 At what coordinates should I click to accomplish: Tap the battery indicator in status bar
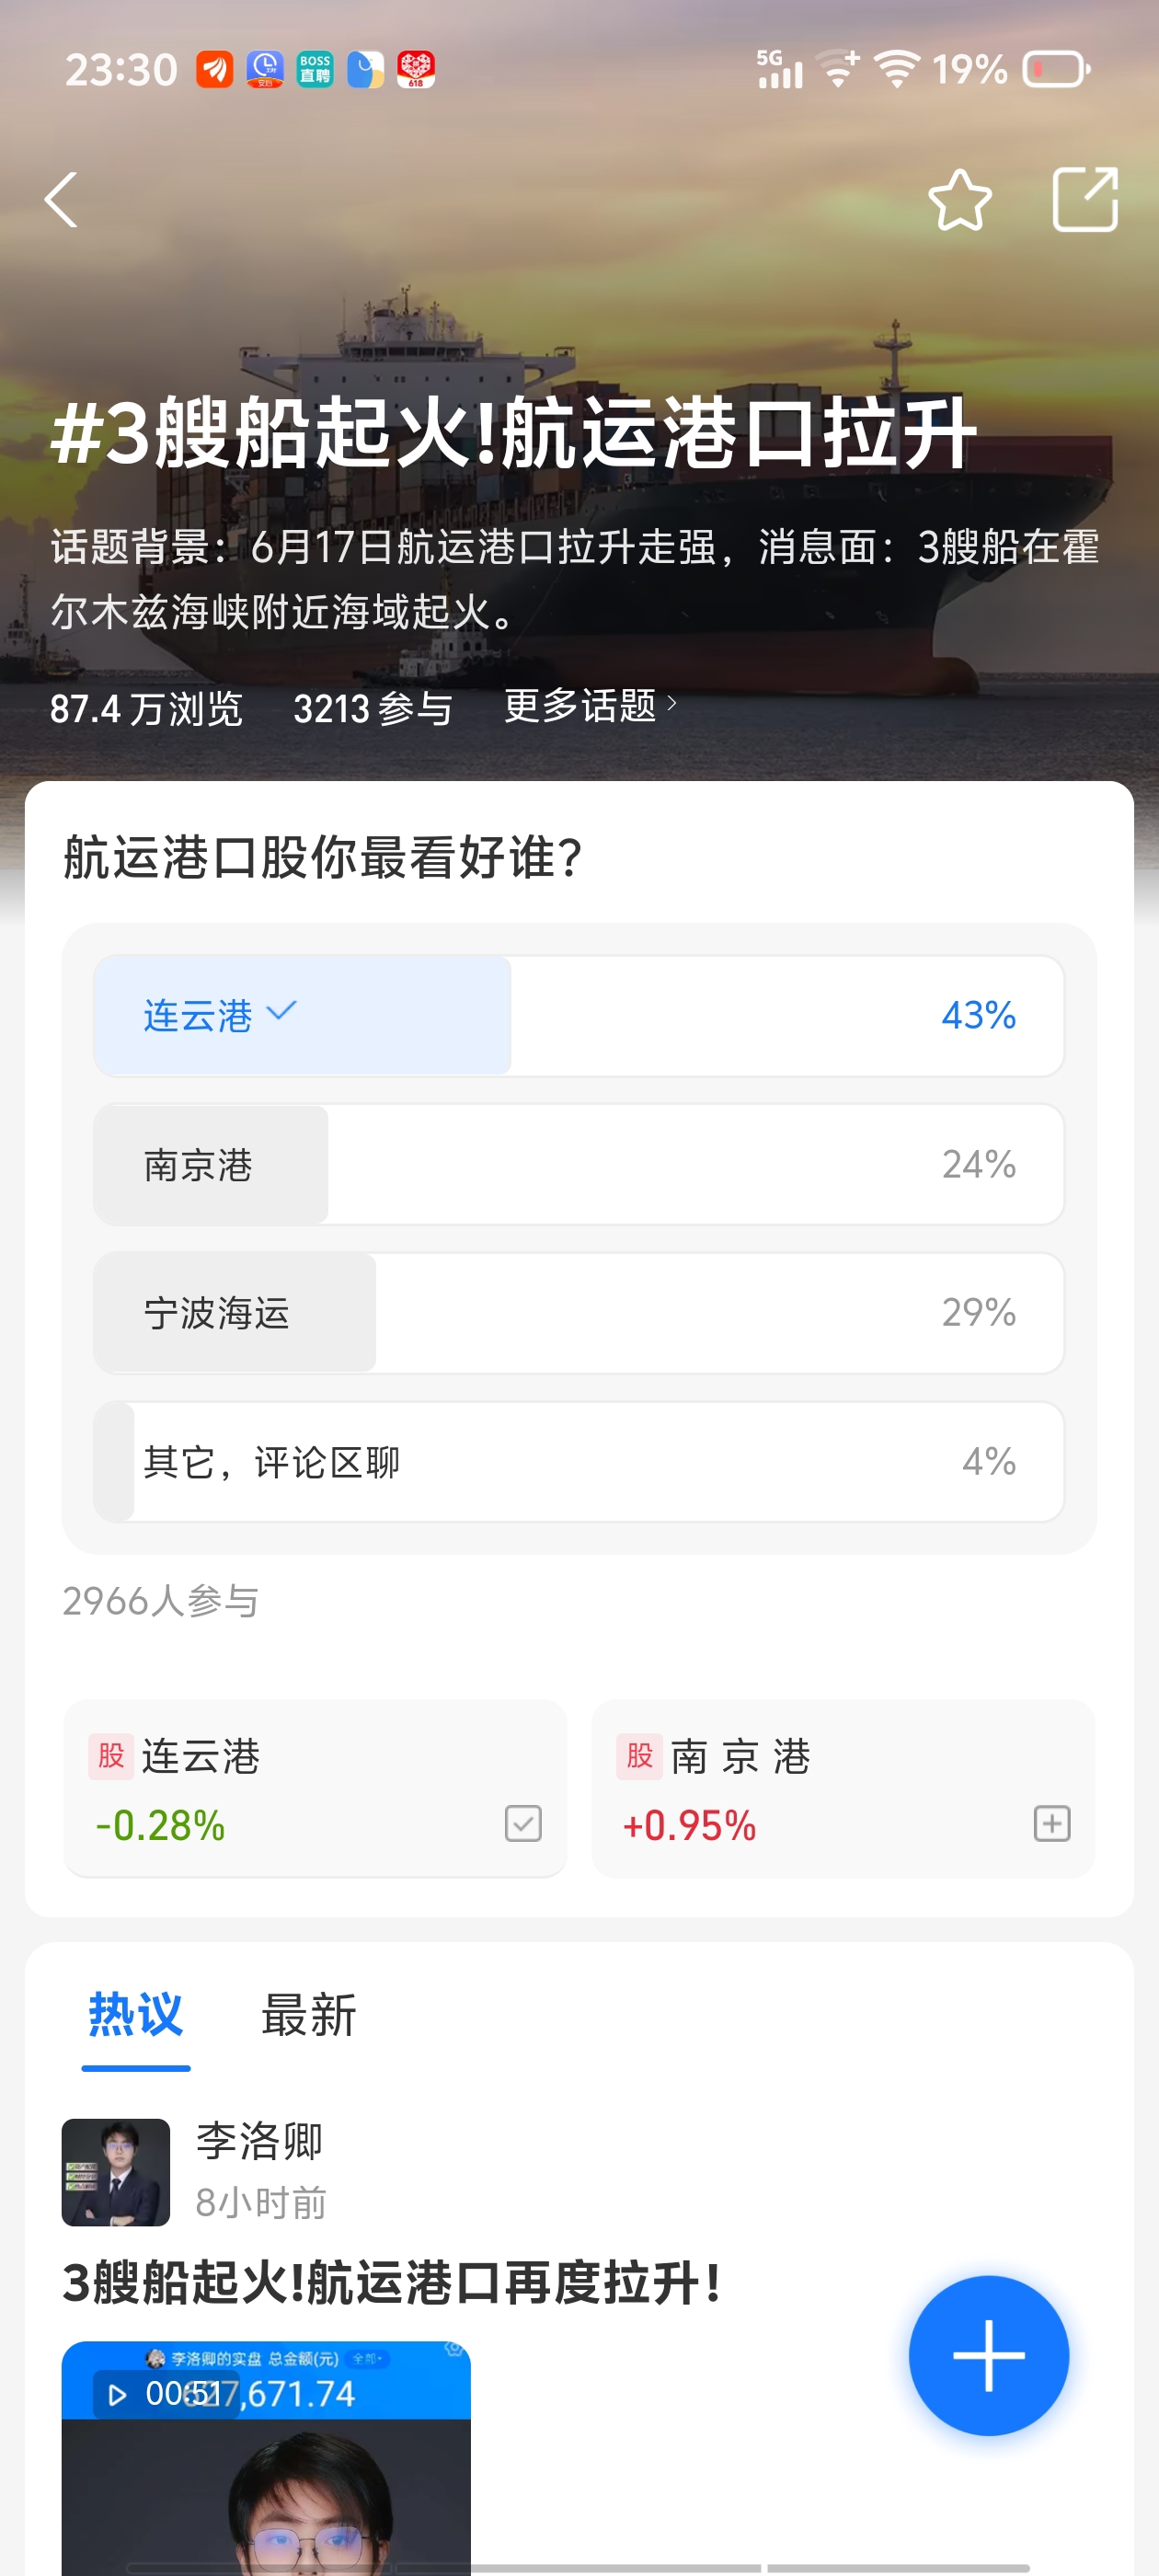pos(1056,69)
